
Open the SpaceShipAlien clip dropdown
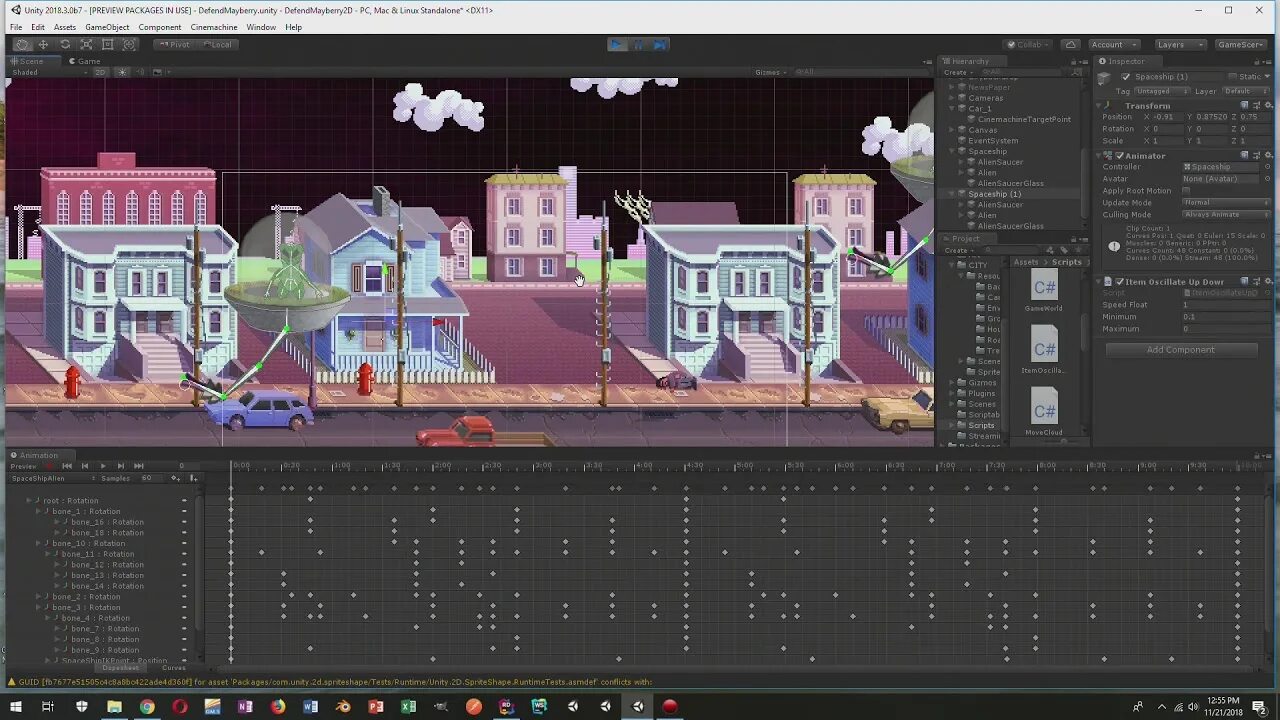[52, 478]
